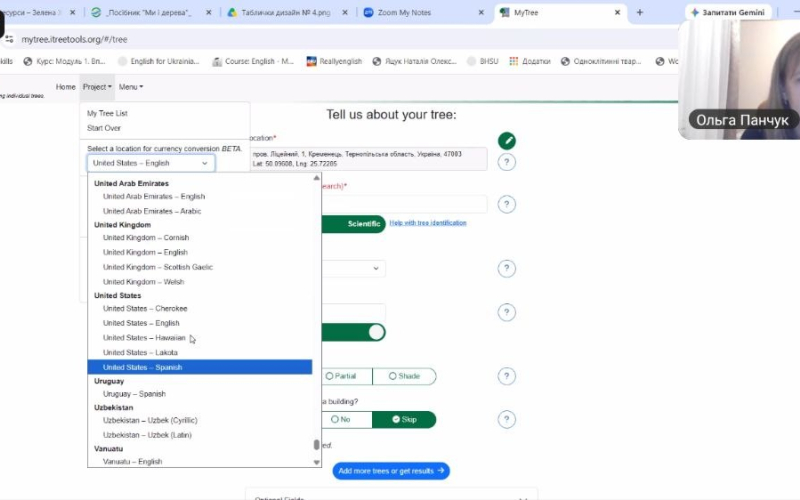The width and height of the screenshot is (800, 500).
Task: Open the English for Ukrainia... bookmark
Action: [159, 61]
